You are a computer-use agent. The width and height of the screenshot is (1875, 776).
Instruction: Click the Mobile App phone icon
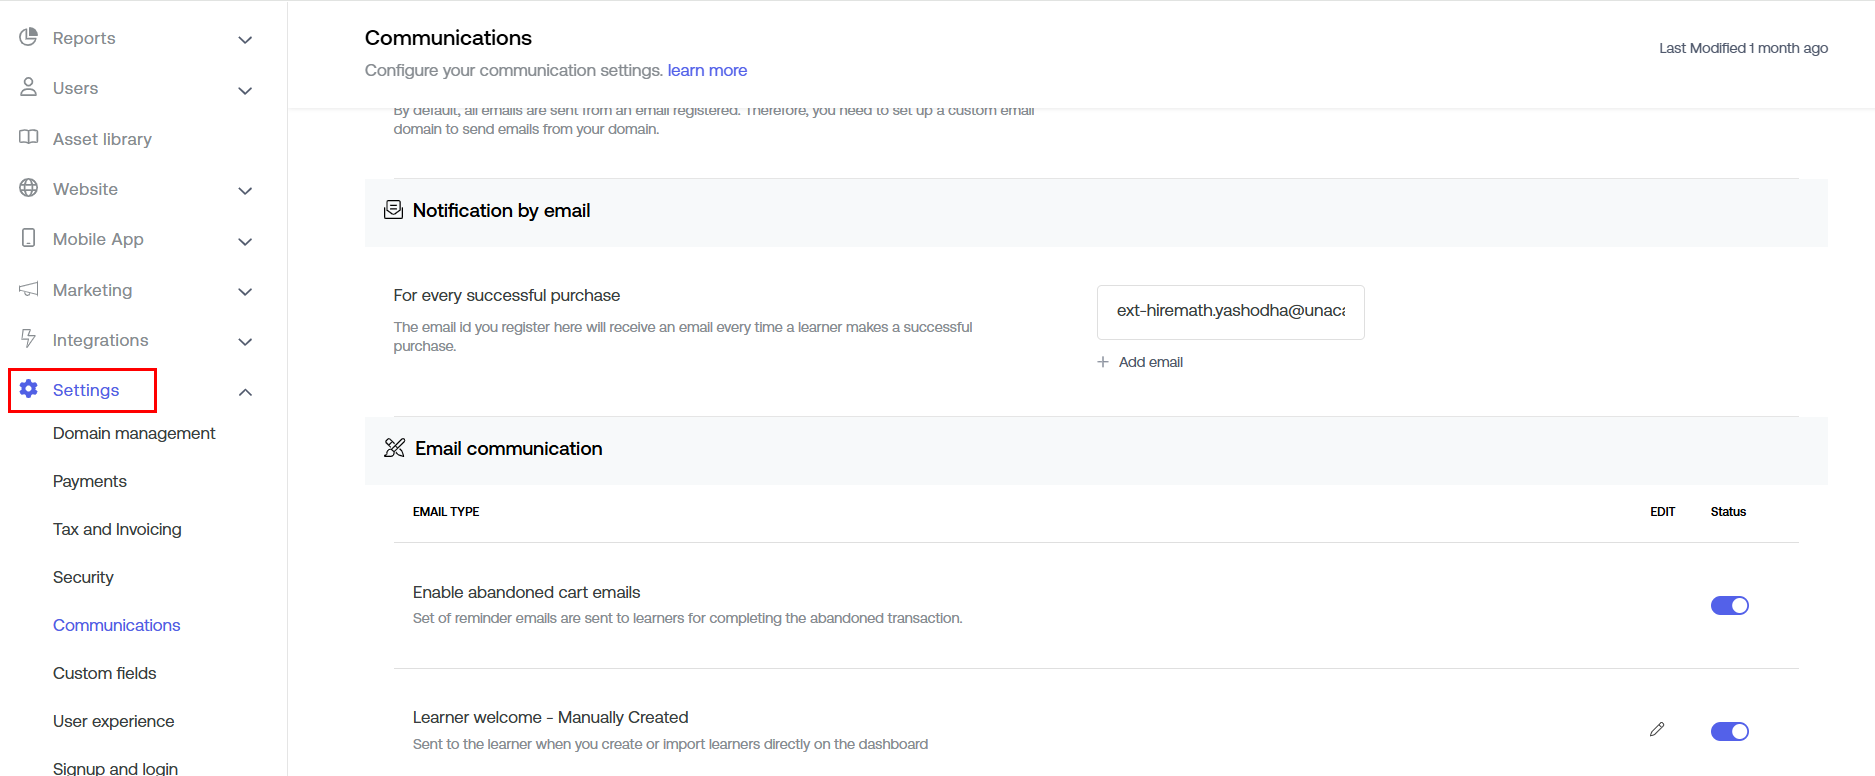(x=29, y=239)
